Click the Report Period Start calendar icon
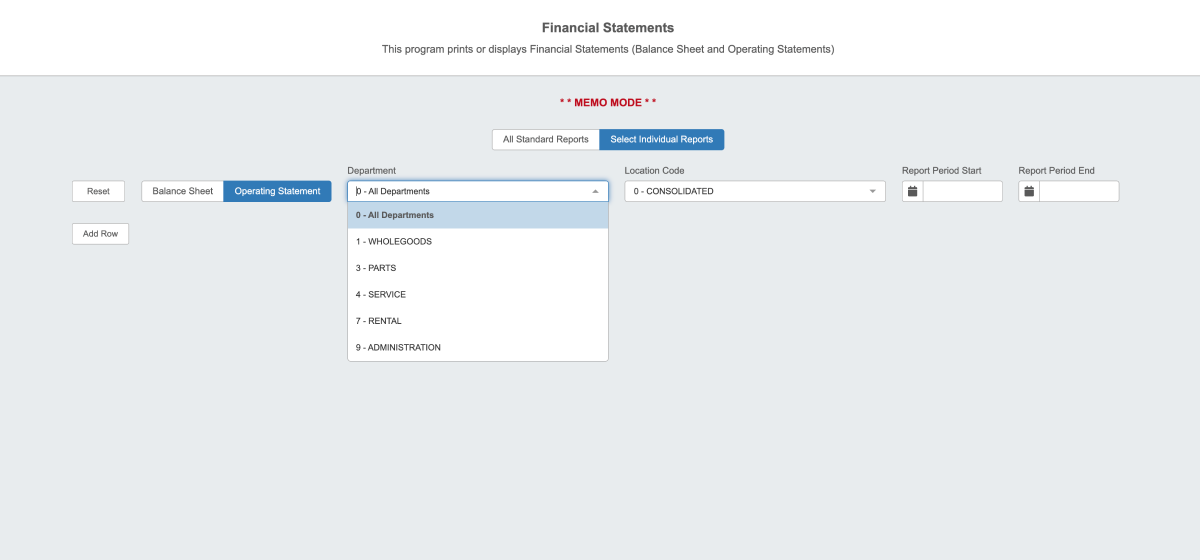The width and height of the screenshot is (1200, 560). pyautogui.click(x=912, y=191)
